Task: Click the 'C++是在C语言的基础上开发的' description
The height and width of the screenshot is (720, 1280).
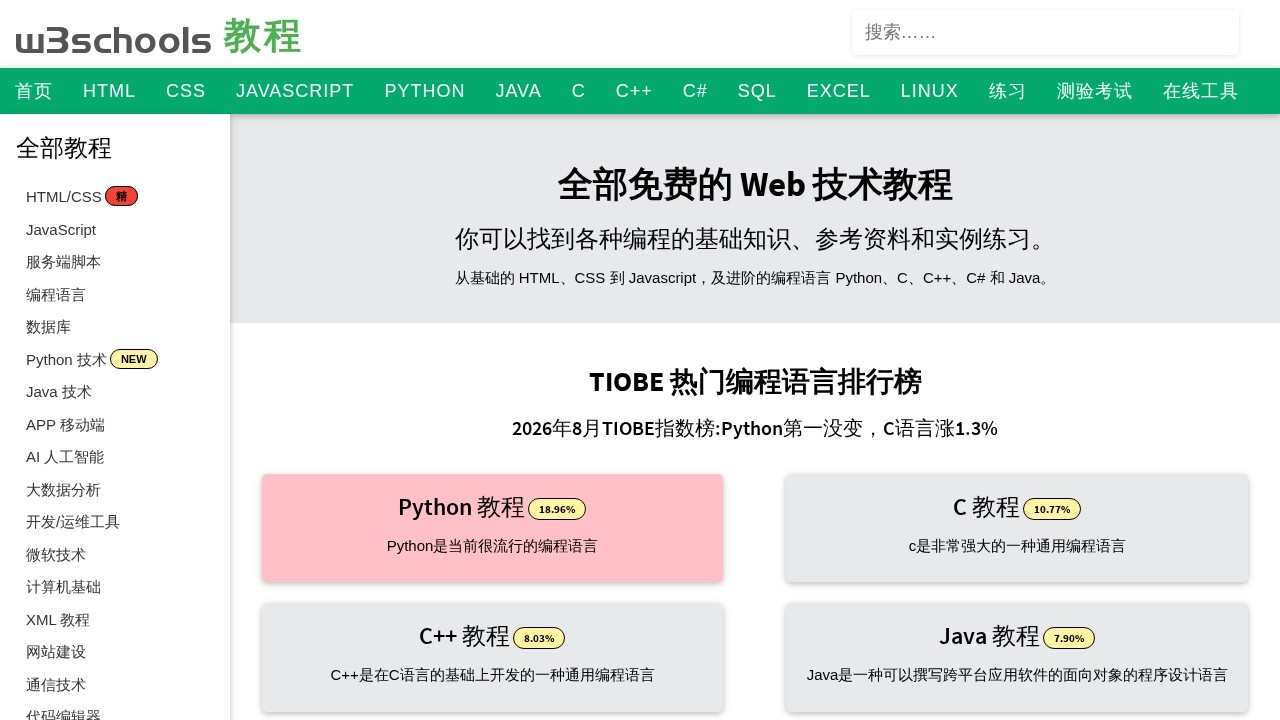Action: pyautogui.click(x=492, y=675)
